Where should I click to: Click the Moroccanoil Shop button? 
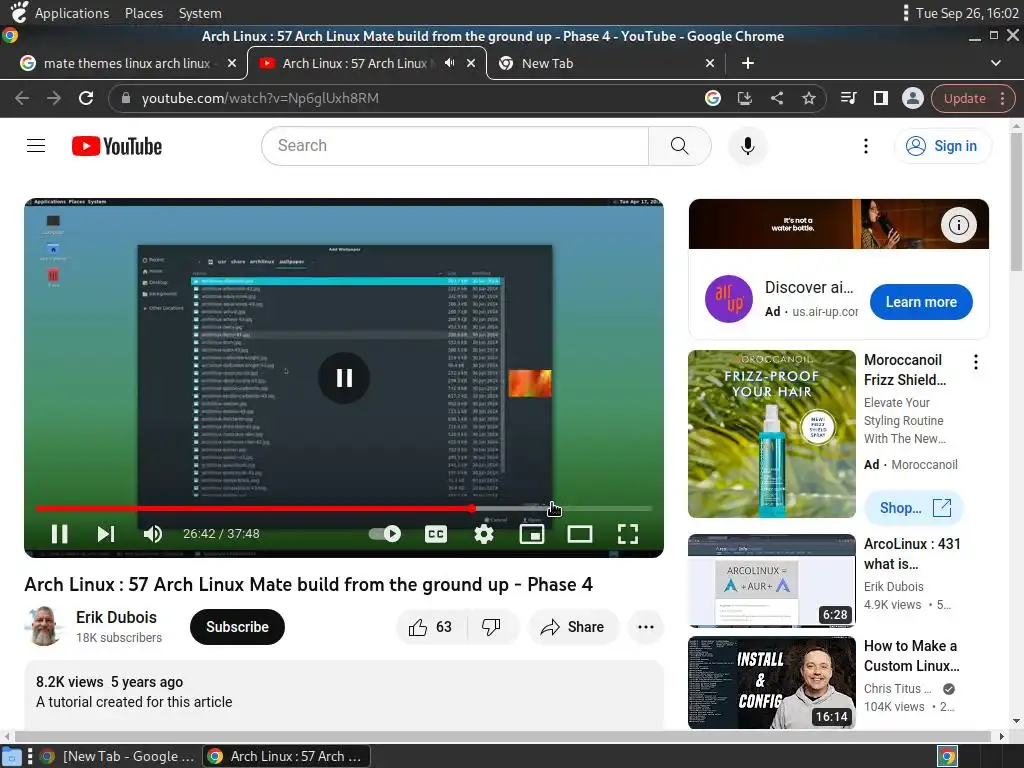pos(914,507)
